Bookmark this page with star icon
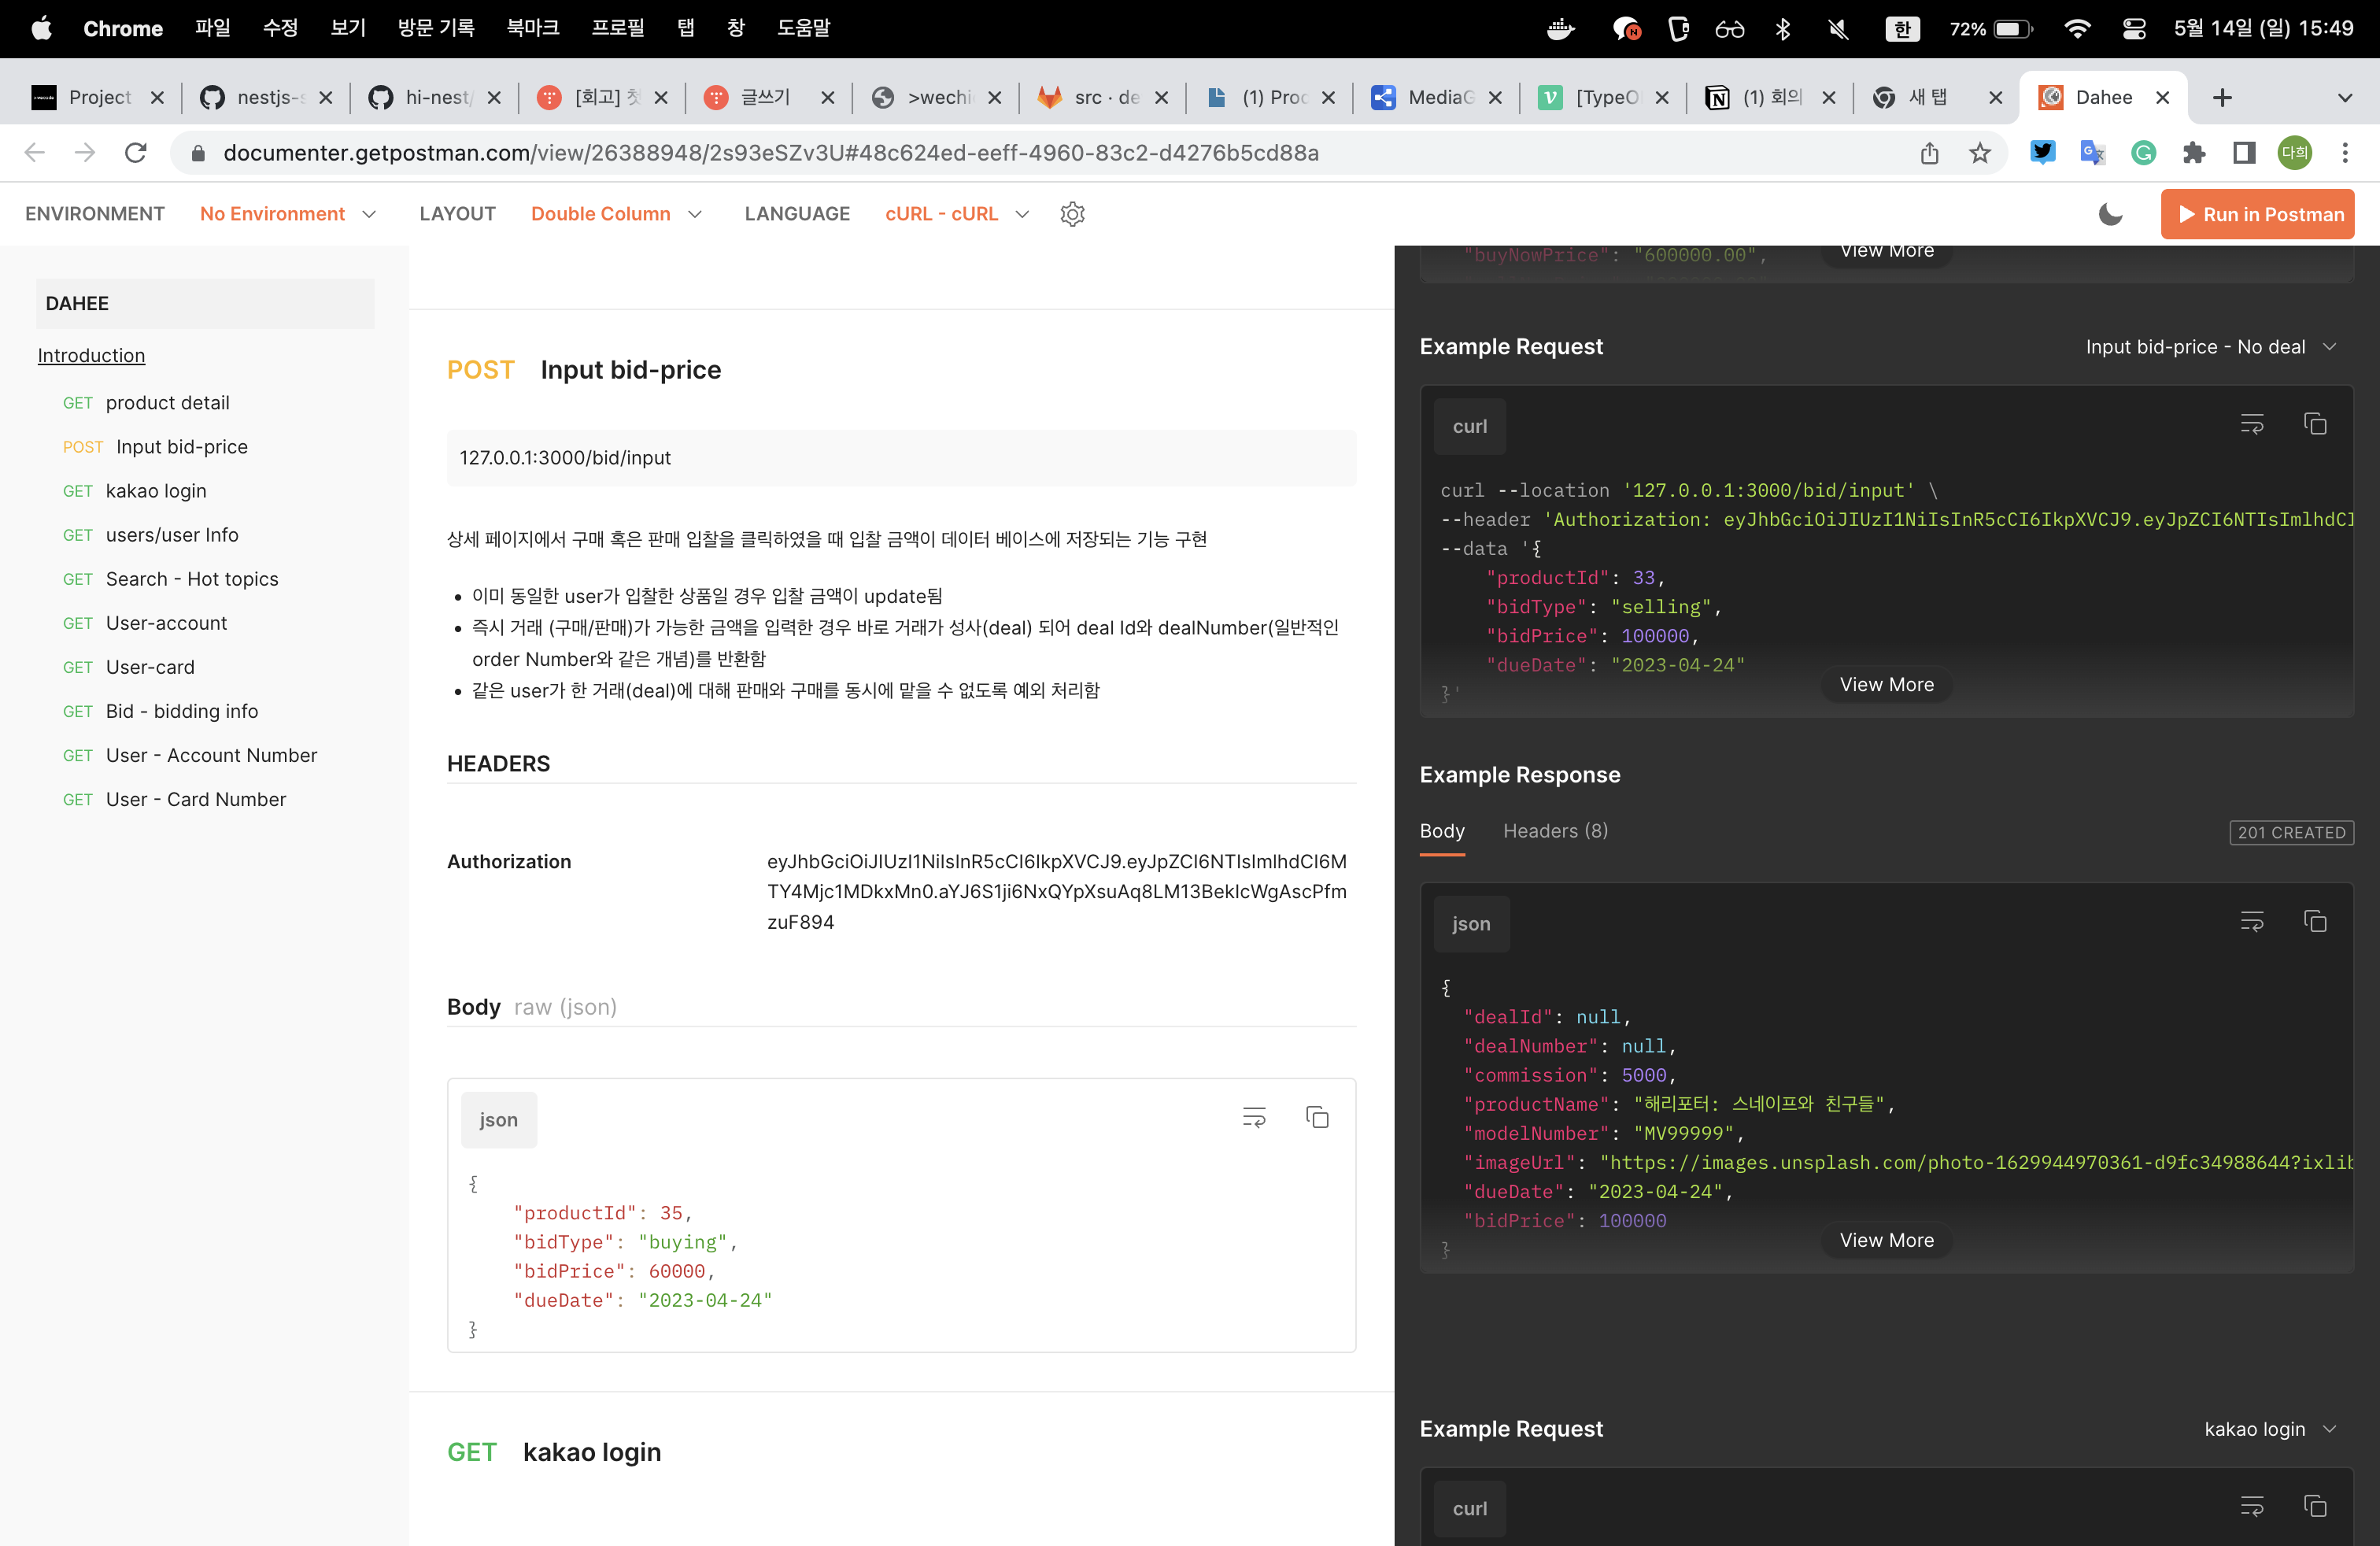Image resolution: width=2380 pixels, height=1546 pixels. click(x=1979, y=153)
